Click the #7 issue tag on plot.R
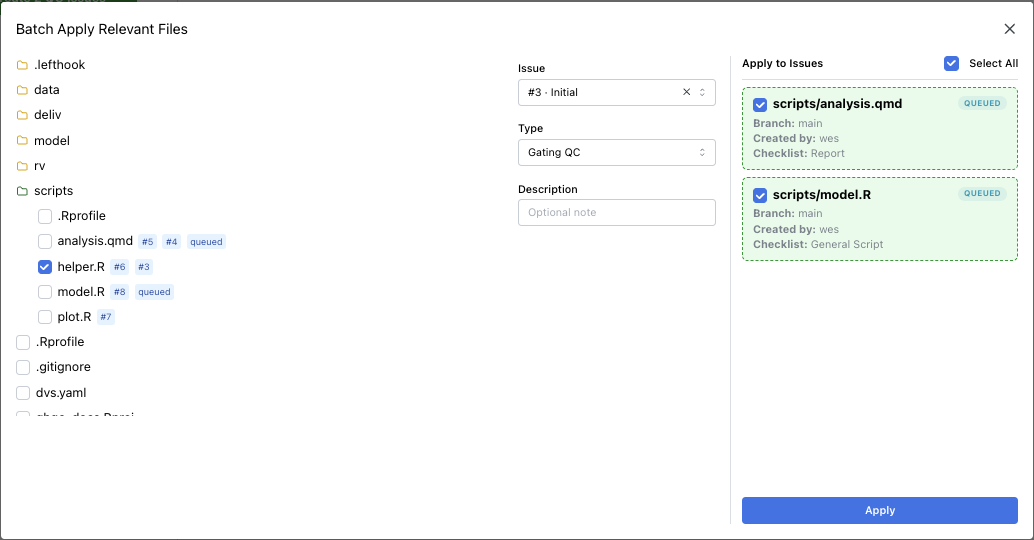The image size is (1034, 540). [x=106, y=317]
